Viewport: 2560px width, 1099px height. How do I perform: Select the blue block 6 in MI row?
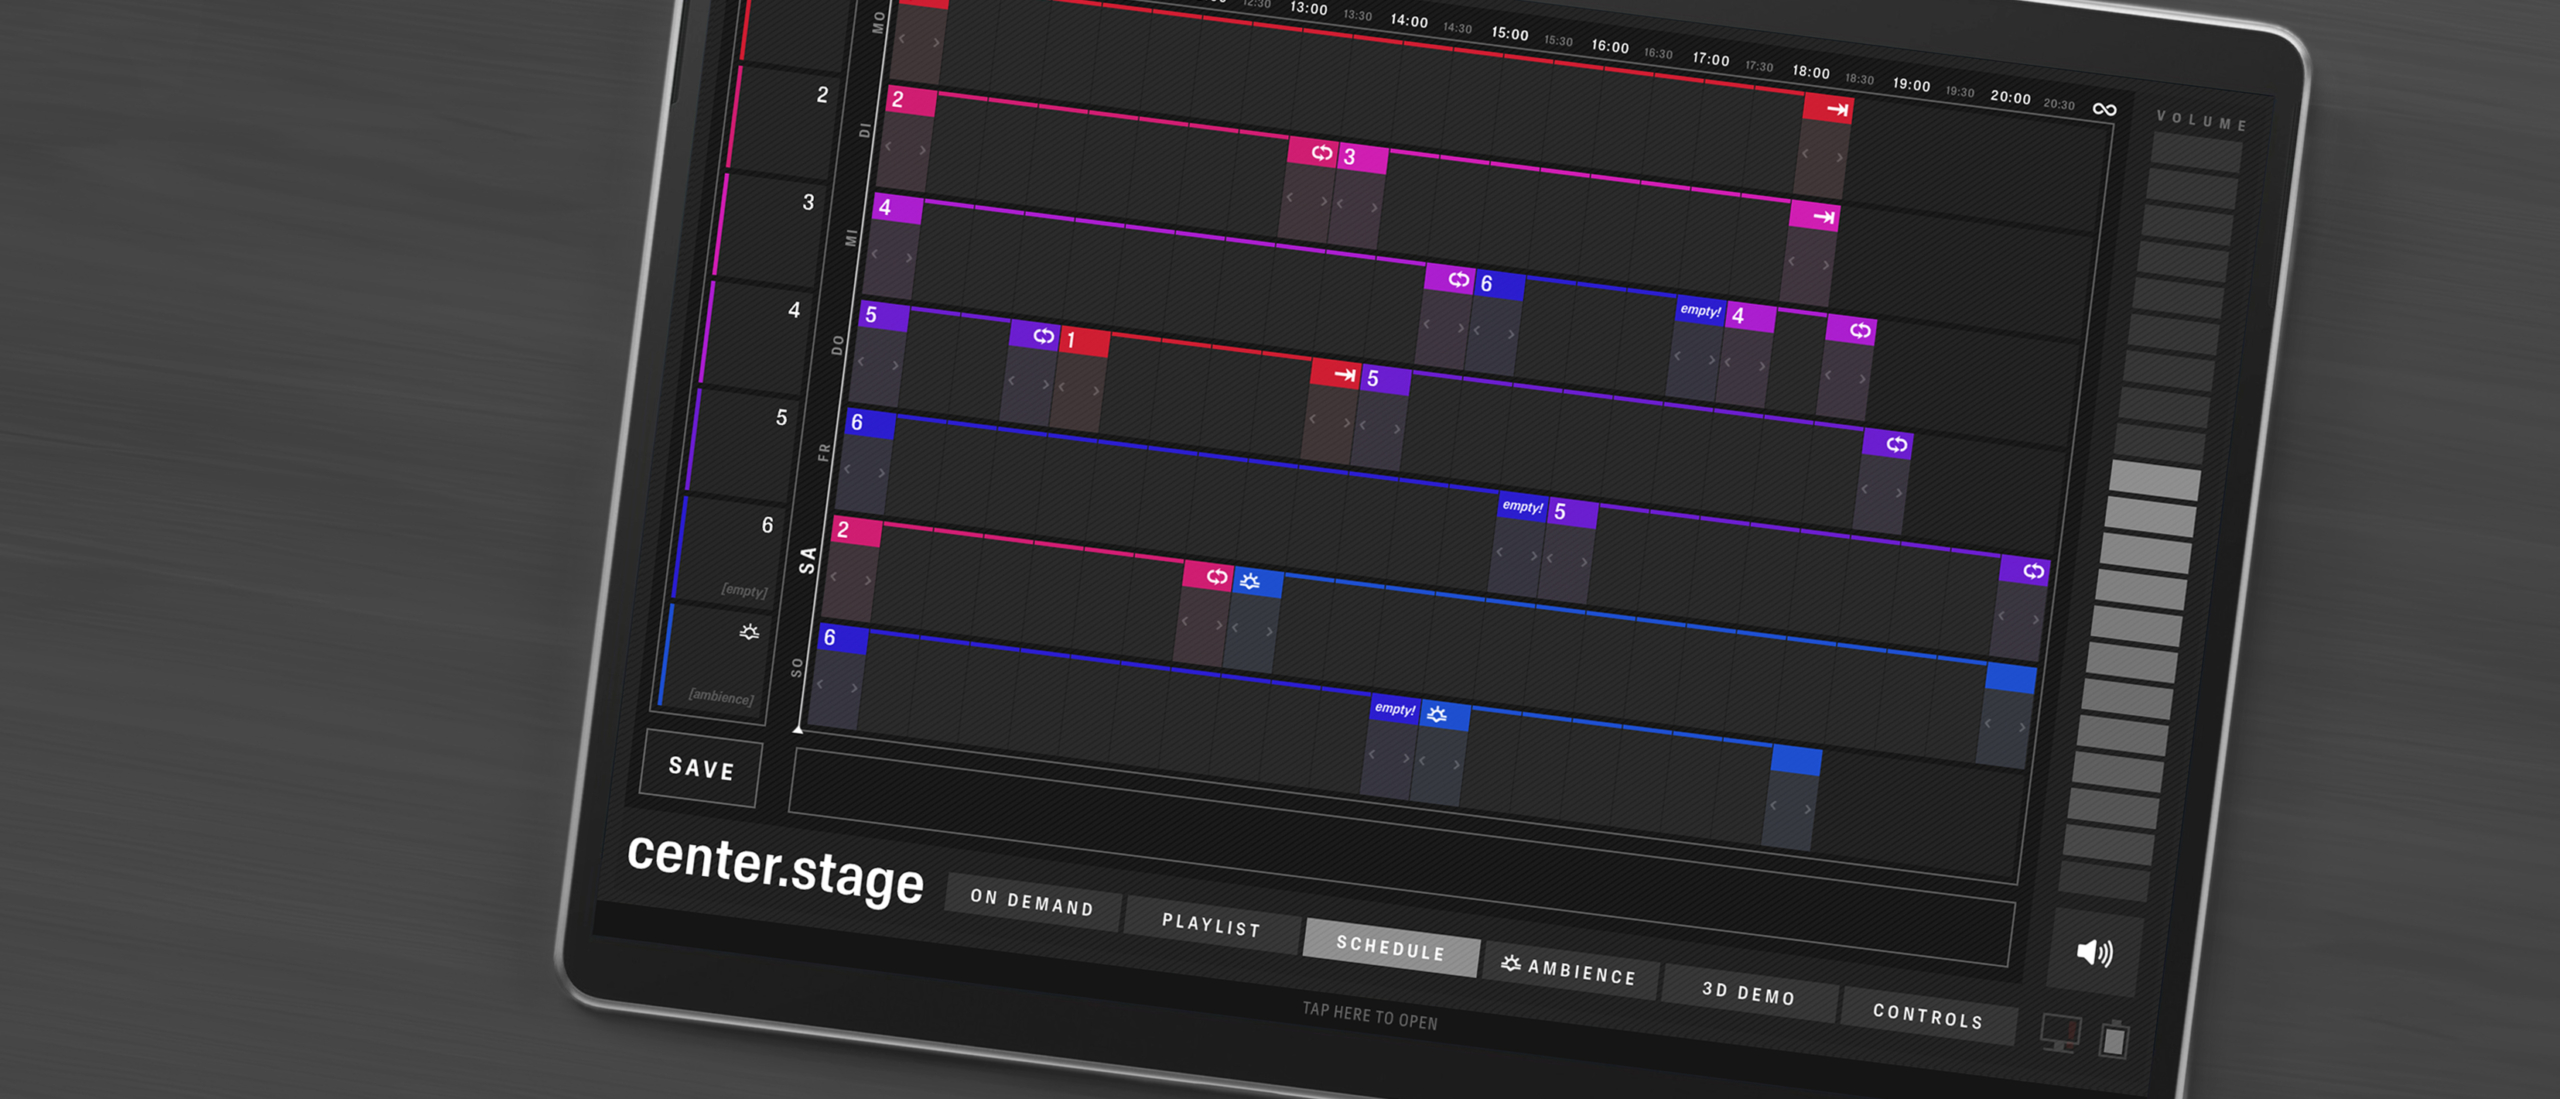tap(1500, 285)
